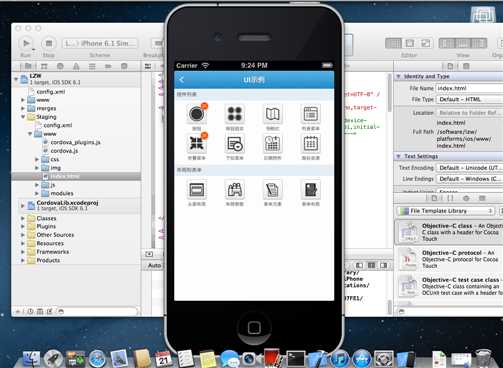Open the Other Sources group

click(x=55, y=235)
